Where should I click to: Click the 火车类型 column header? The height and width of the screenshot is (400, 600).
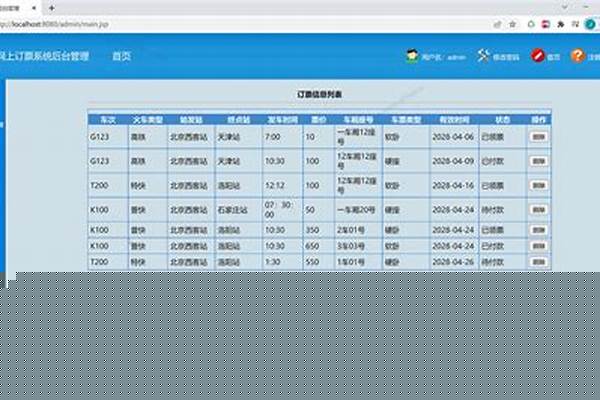tap(148, 120)
